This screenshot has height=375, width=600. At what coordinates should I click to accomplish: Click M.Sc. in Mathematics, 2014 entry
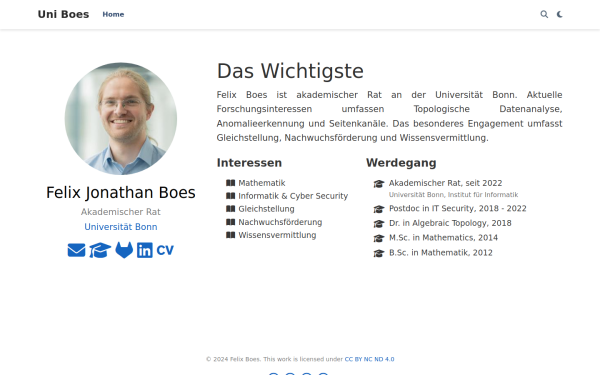pos(443,238)
